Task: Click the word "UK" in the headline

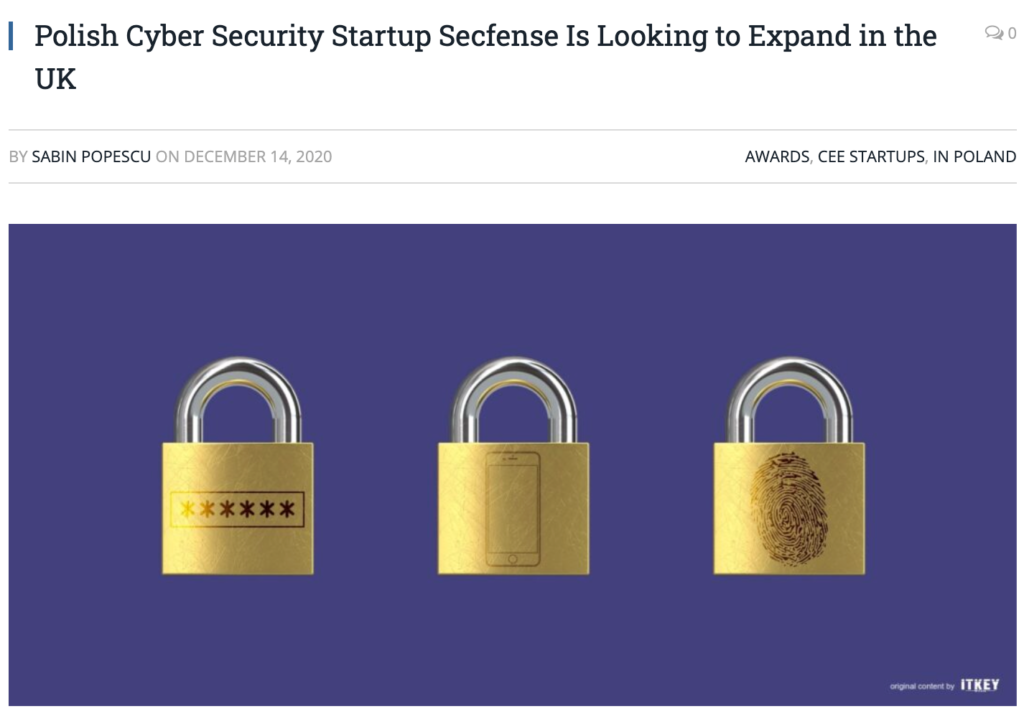Action: pyautogui.click(x=56, y=80)
